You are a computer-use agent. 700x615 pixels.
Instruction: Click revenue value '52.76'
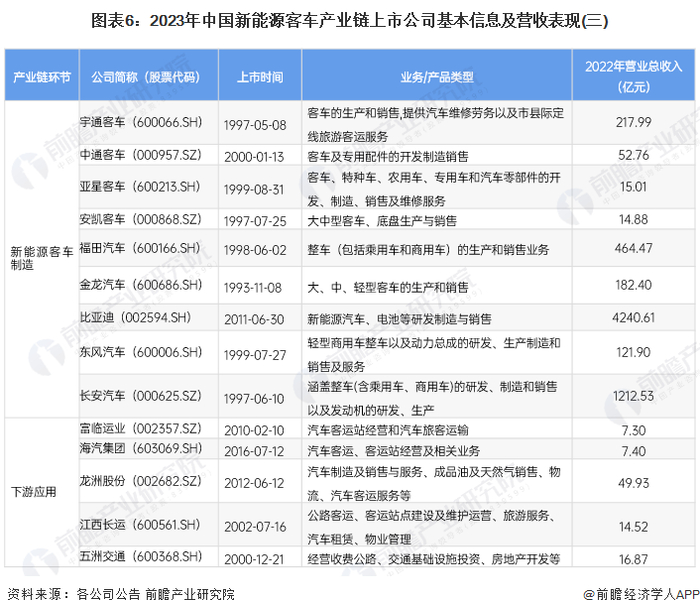click(633, 155)
